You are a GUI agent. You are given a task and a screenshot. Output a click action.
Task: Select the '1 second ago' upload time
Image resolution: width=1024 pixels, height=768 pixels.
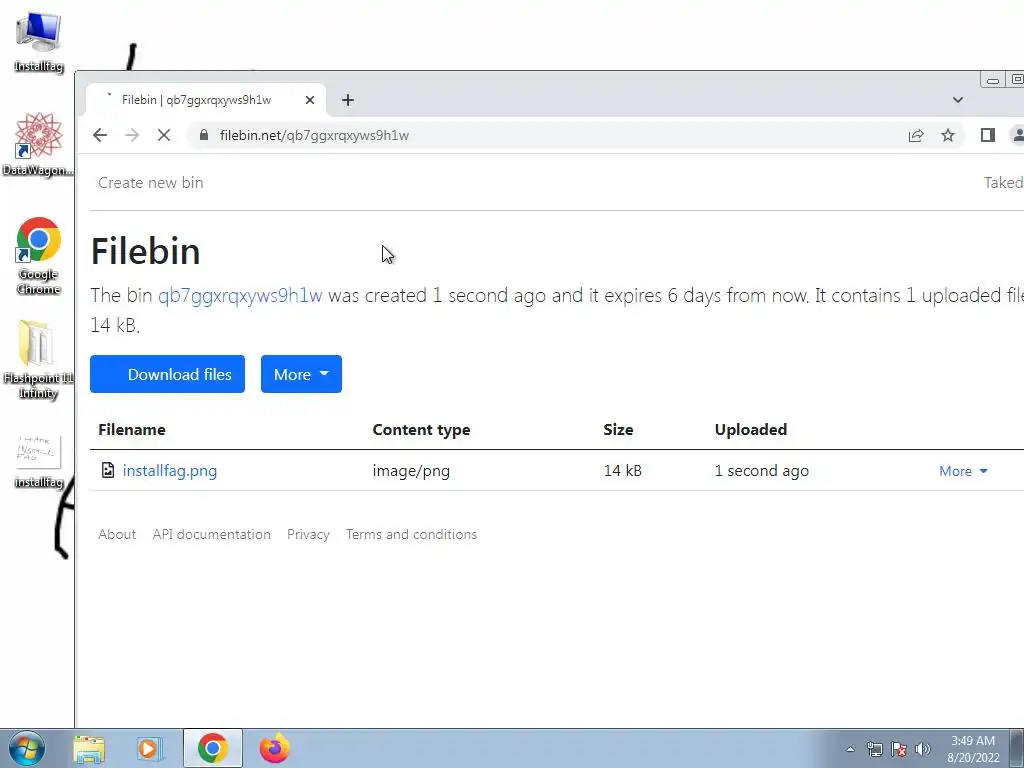(761, 471)
